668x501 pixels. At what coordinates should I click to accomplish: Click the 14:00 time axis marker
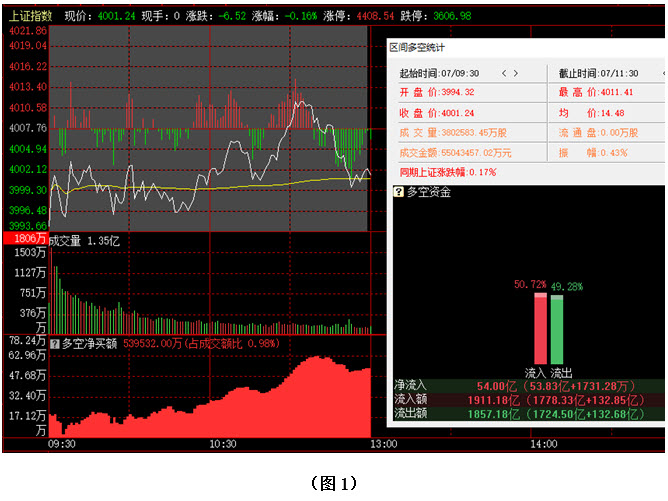pyautogui.click(x=542, y=444)
